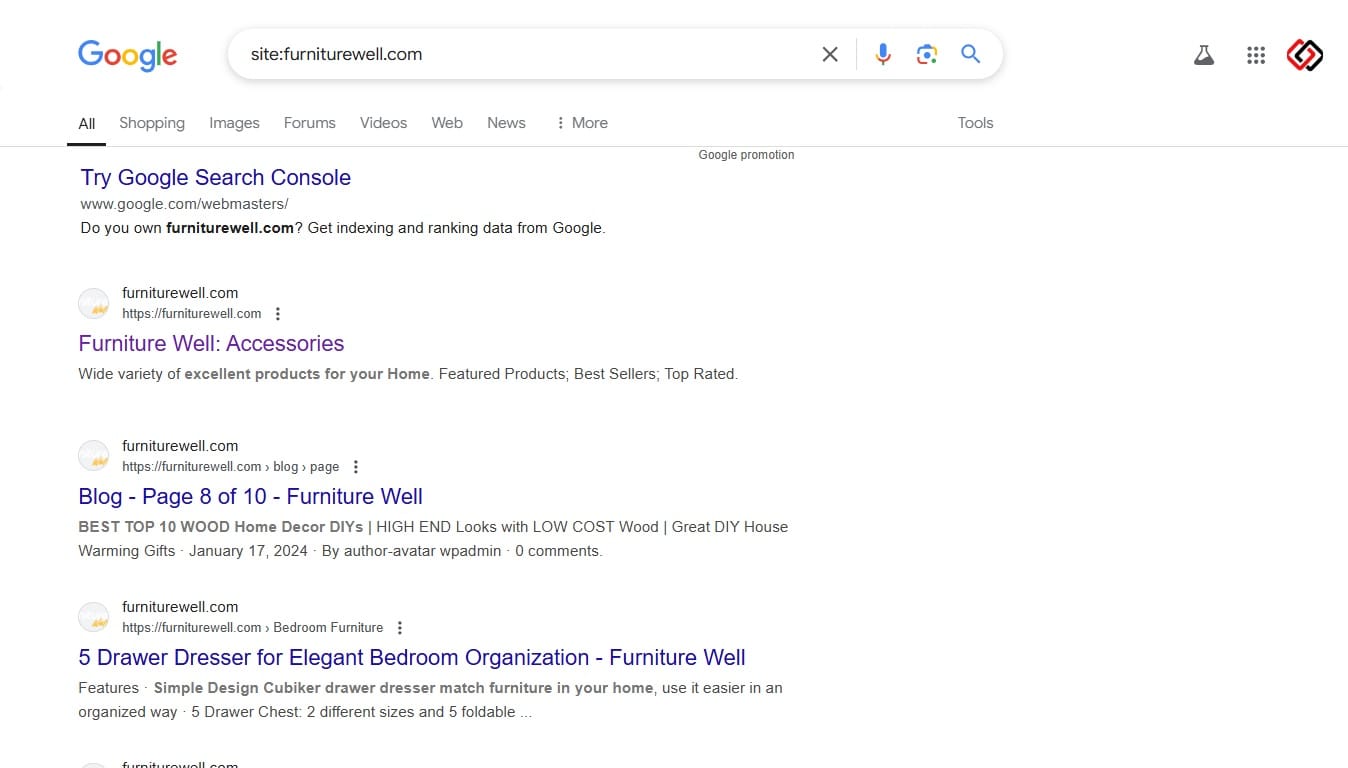Start voice search with the microphone icon

883,54
